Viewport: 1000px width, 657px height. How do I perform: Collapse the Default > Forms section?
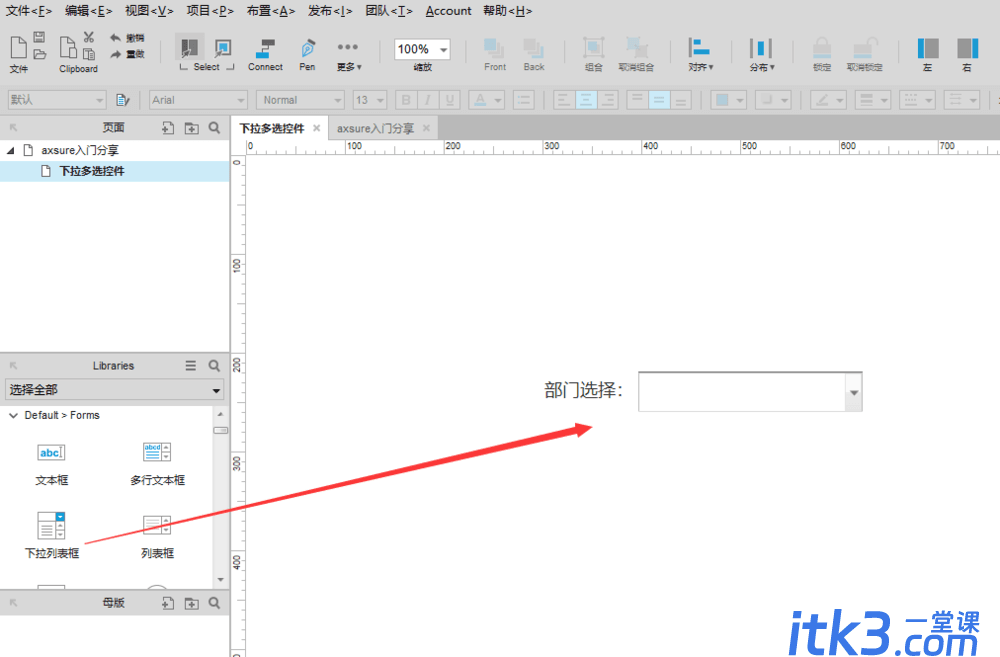[13, 415]
